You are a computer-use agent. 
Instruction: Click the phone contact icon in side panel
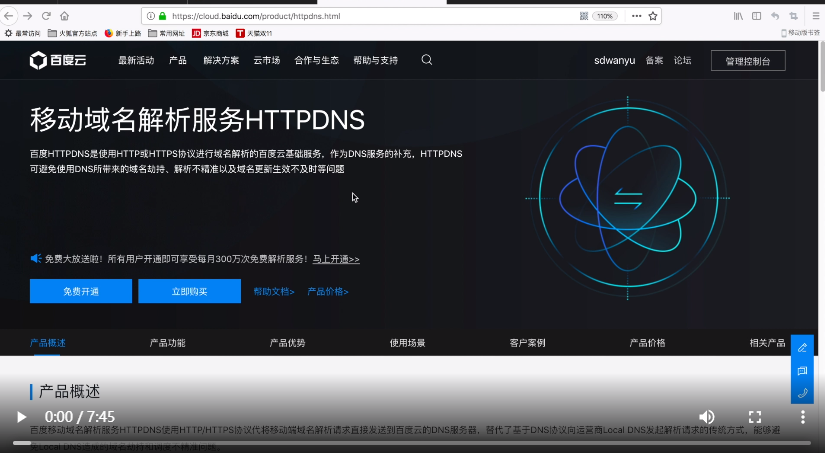(802, 393)
